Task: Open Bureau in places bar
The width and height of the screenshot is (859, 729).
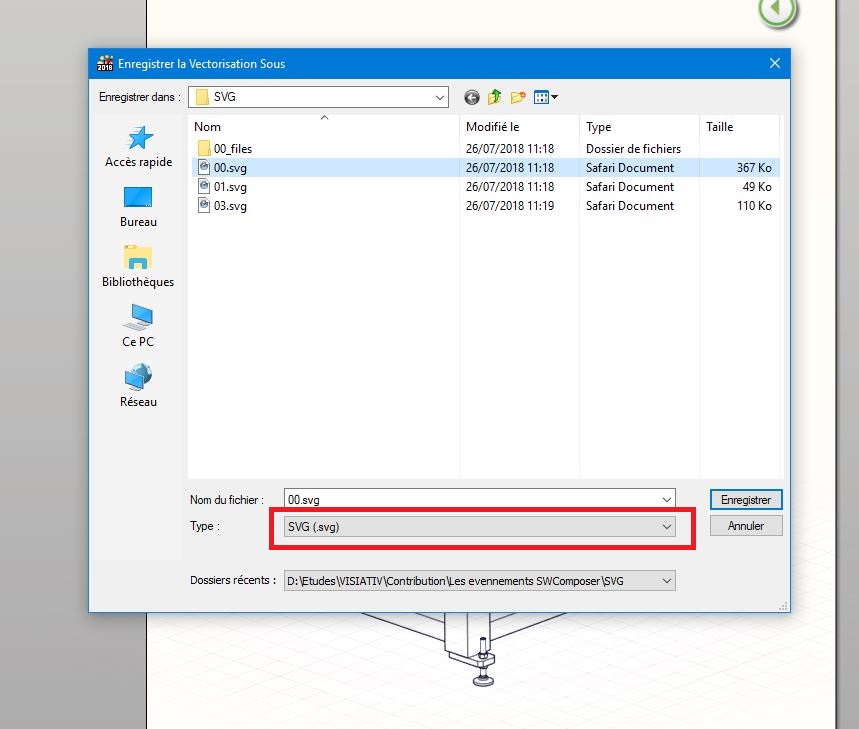Action: [139, 207]
